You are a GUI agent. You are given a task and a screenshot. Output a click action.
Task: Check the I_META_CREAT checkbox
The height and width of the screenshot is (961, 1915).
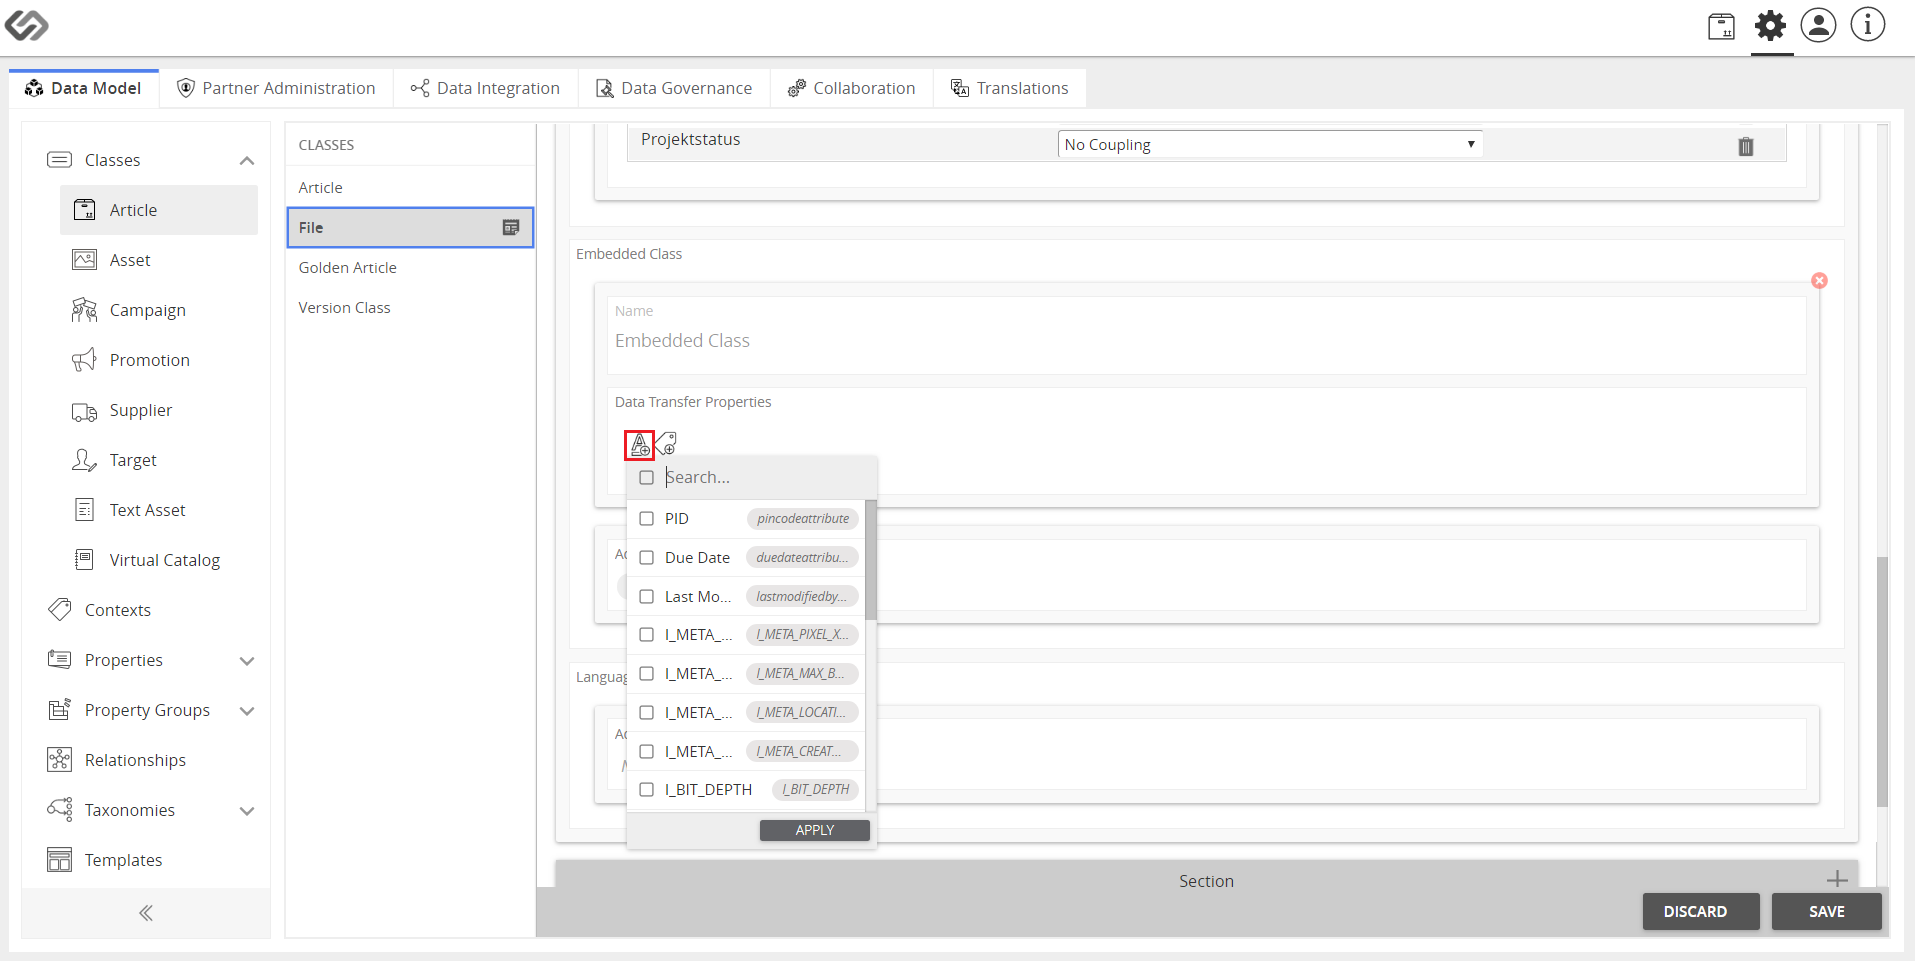[647, 752]
